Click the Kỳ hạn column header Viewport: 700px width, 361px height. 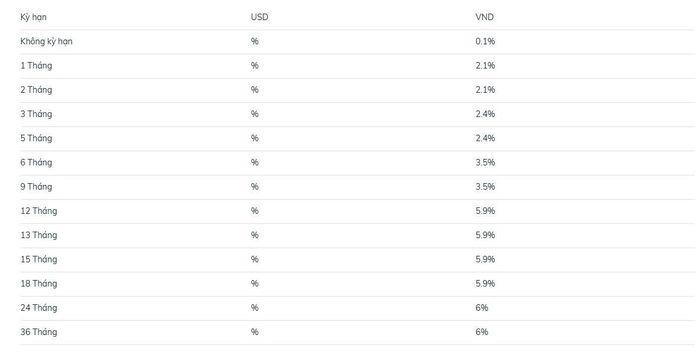point(33,17)
